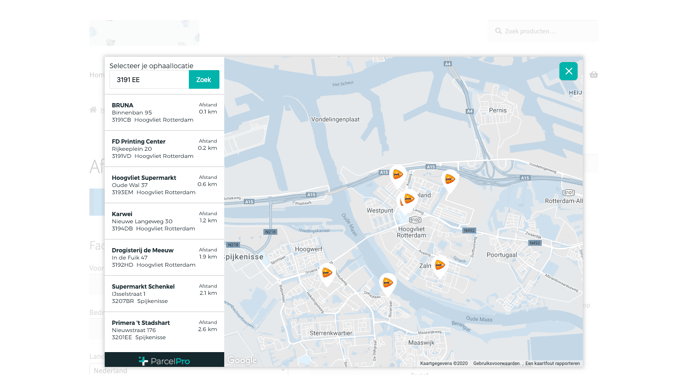Select Hoogvliet Supermarkt location
This screenshot has height=375, width=688.
point(164,185)
